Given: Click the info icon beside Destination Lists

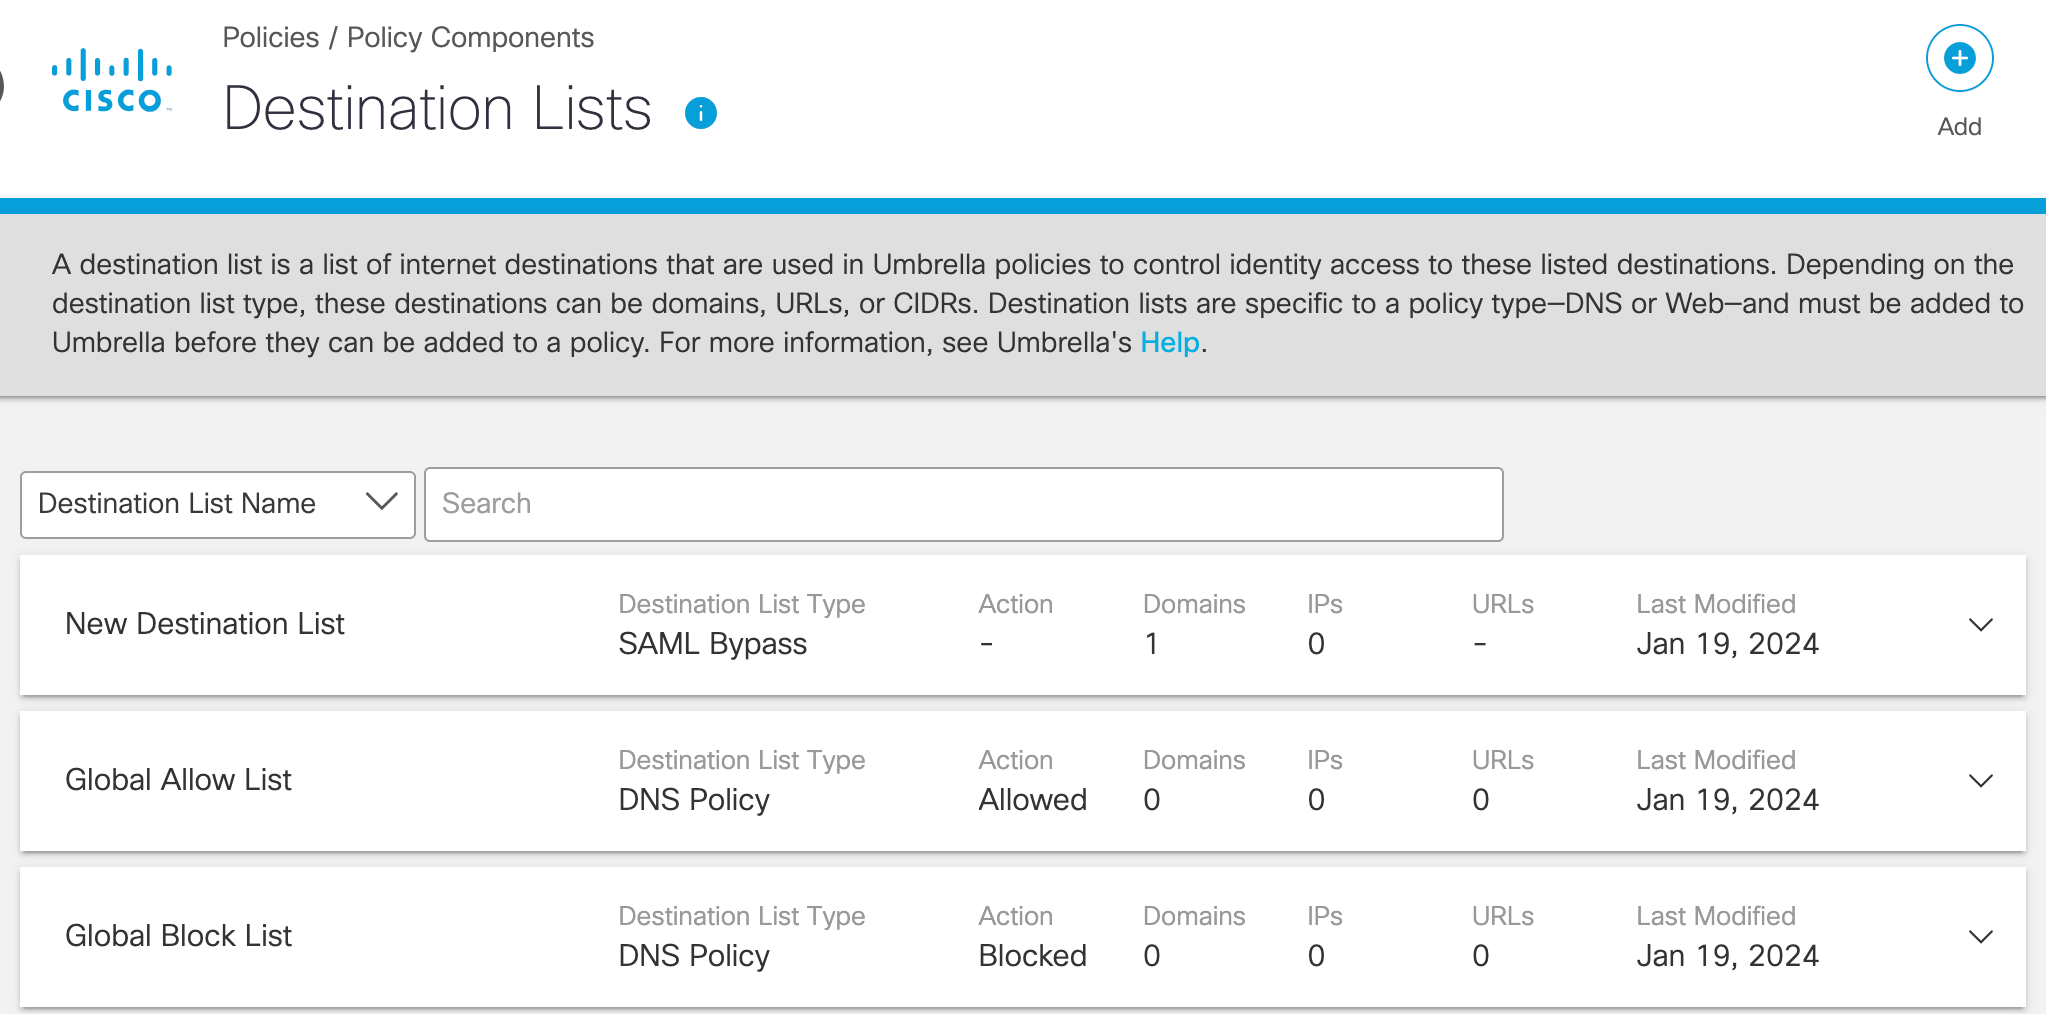Looking at the screenshot, I should tap(701, 113).
